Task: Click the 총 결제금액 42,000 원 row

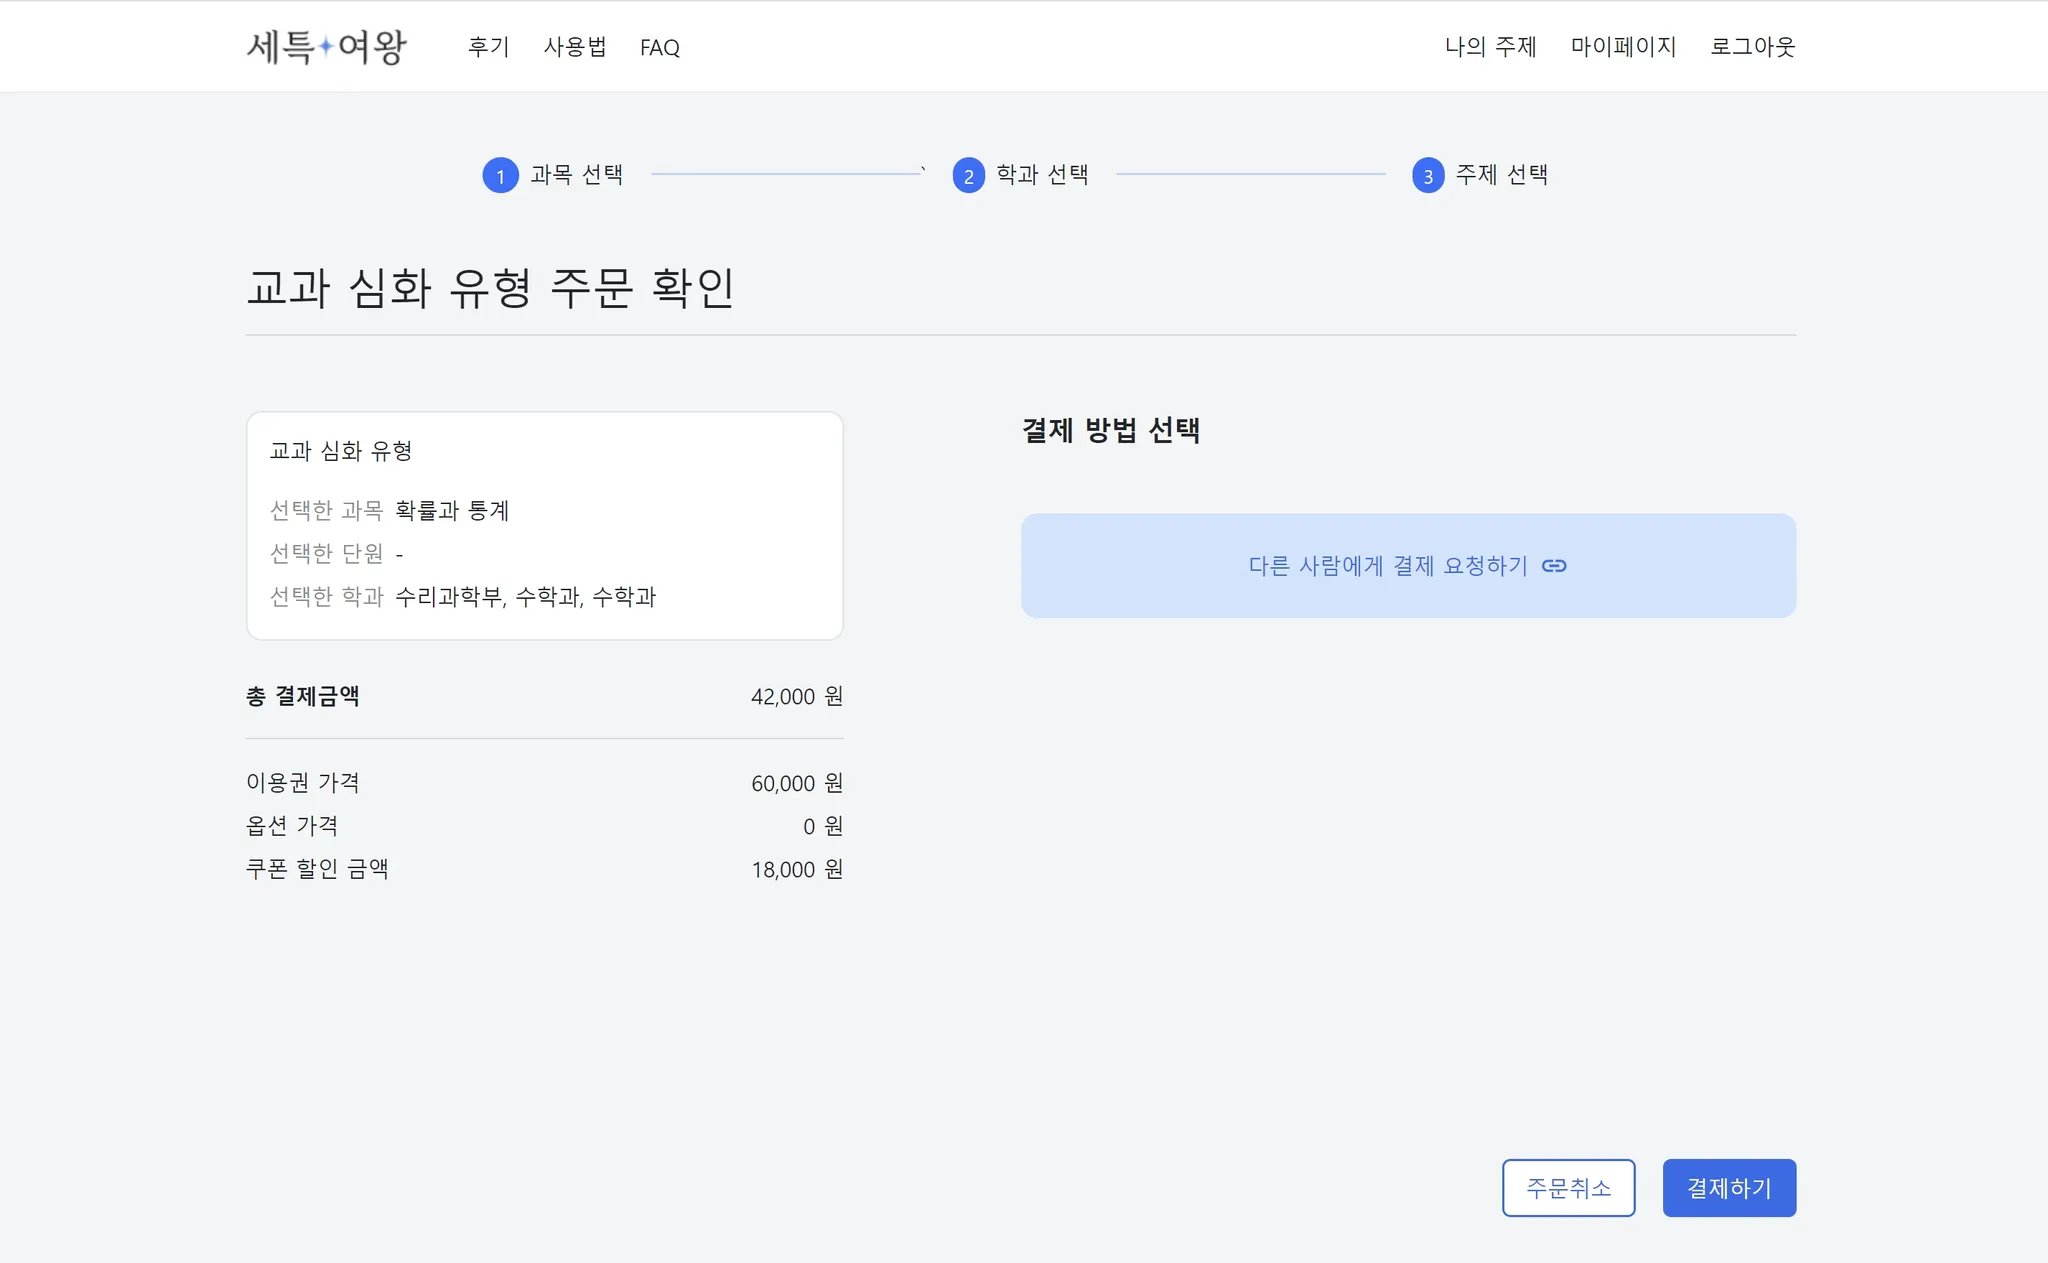Action: click(544, 696)
